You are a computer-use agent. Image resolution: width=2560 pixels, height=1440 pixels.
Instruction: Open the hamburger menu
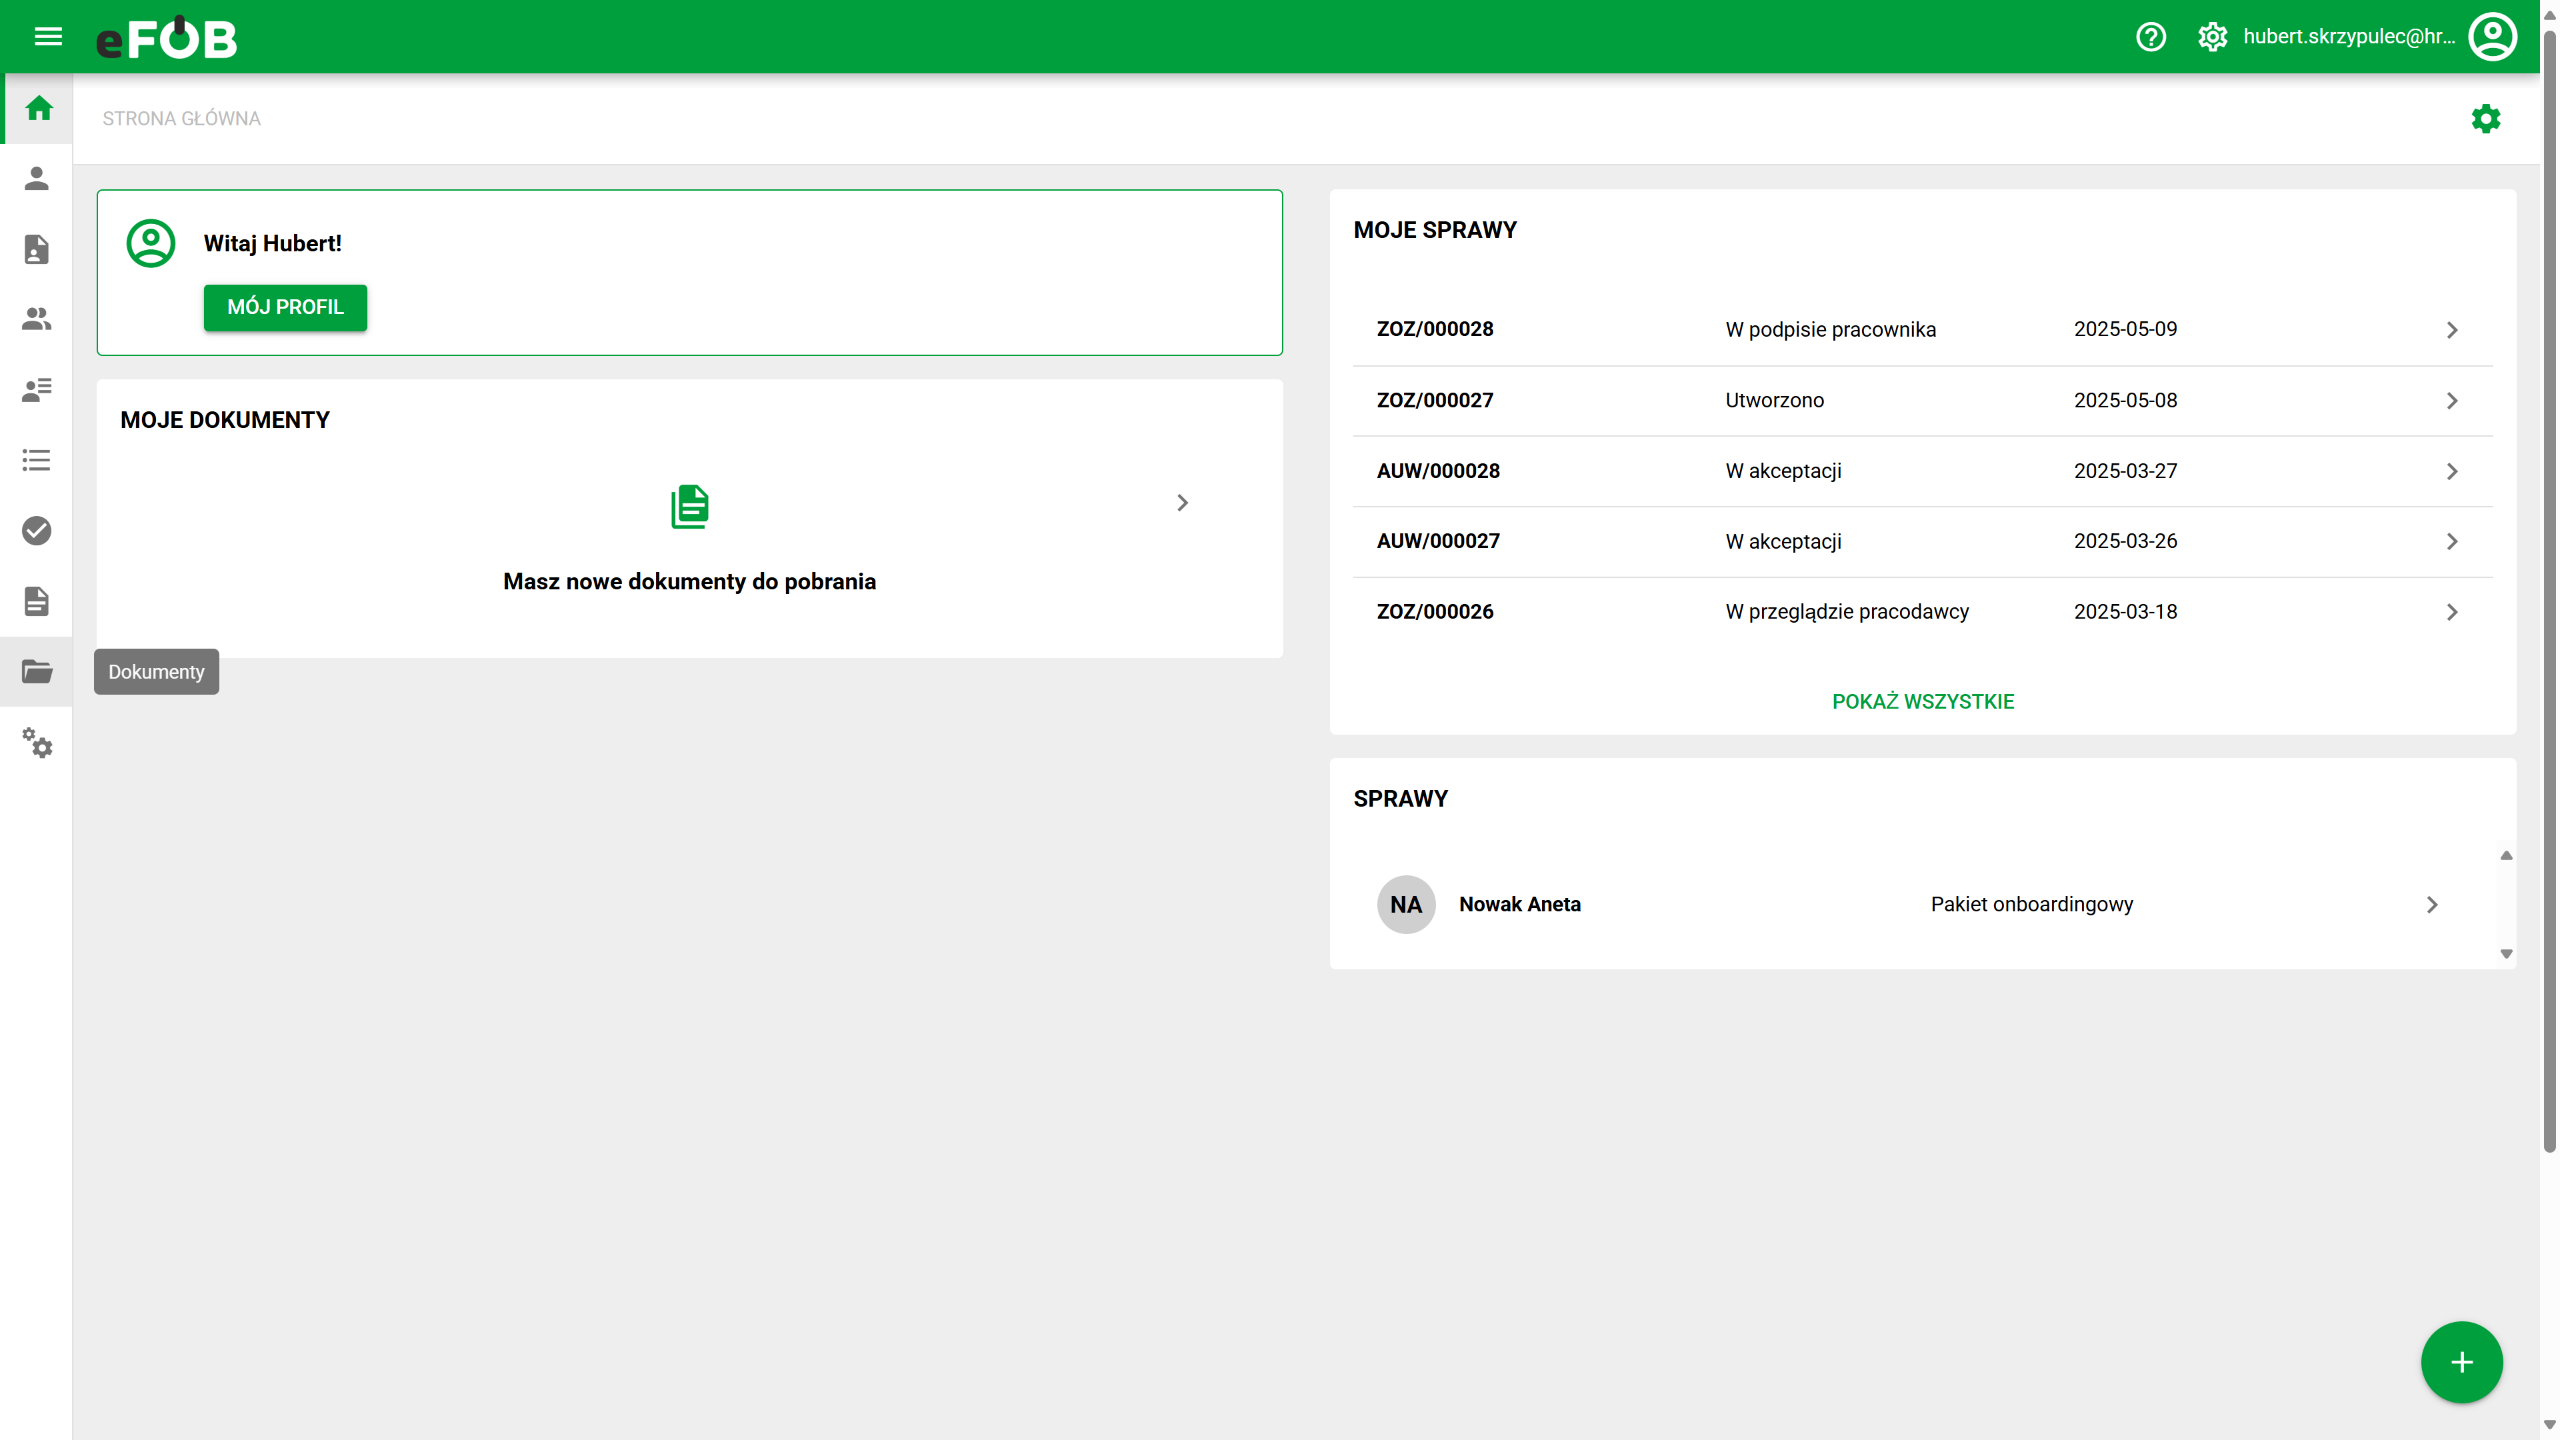48,37
